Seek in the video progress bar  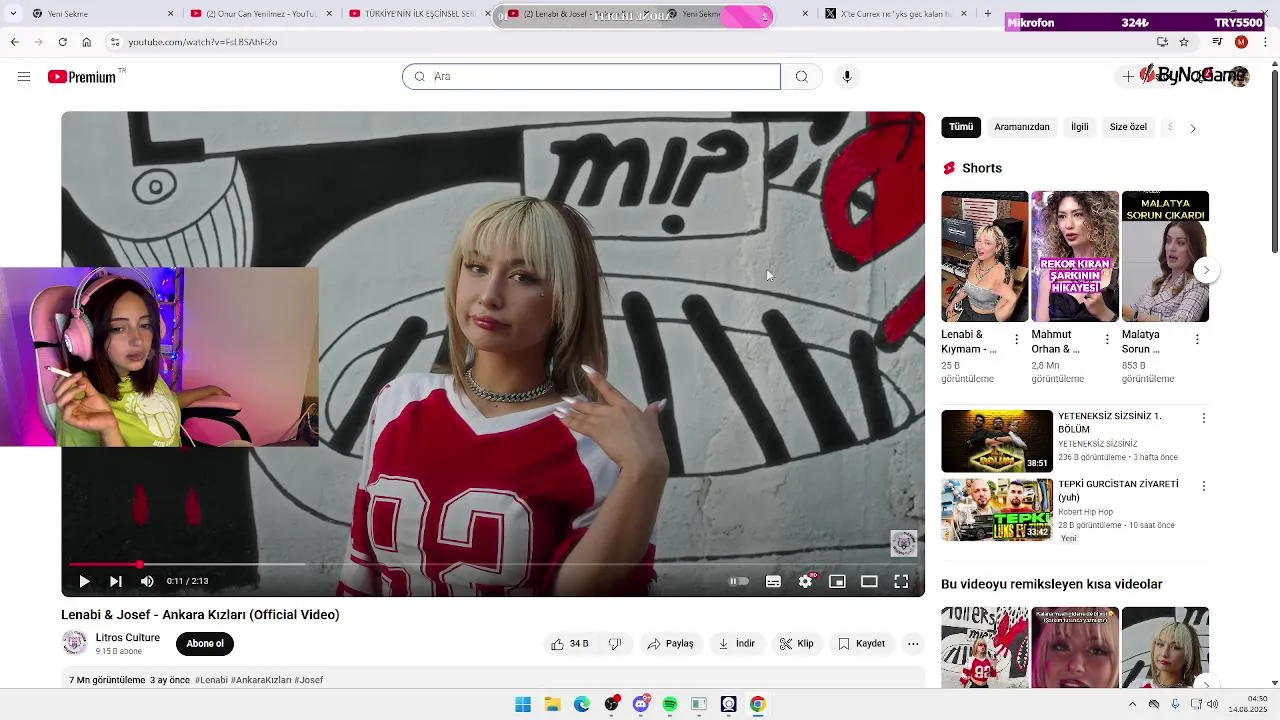coord(493,565)
